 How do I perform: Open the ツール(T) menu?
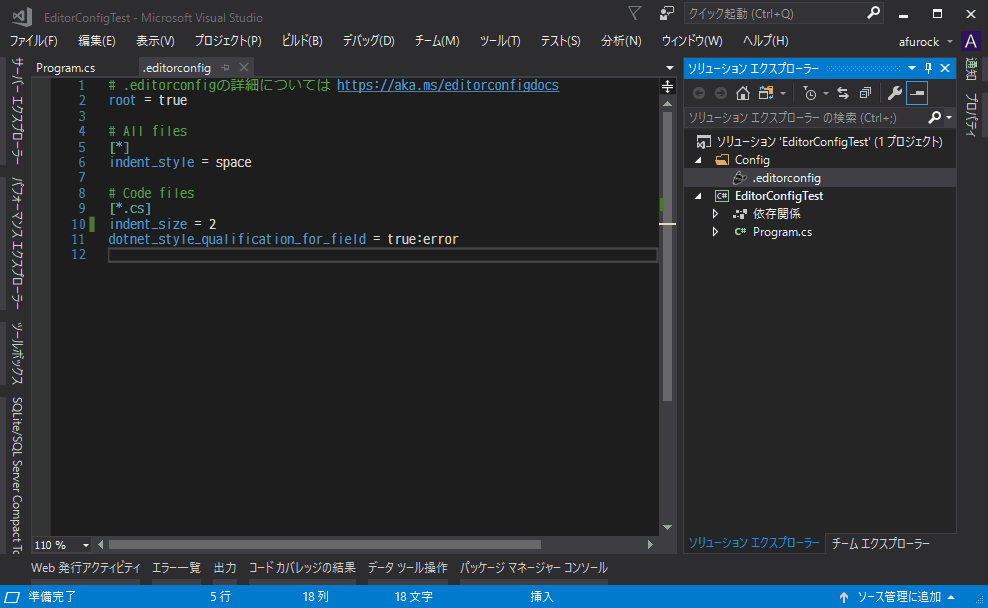pos(500,41)
